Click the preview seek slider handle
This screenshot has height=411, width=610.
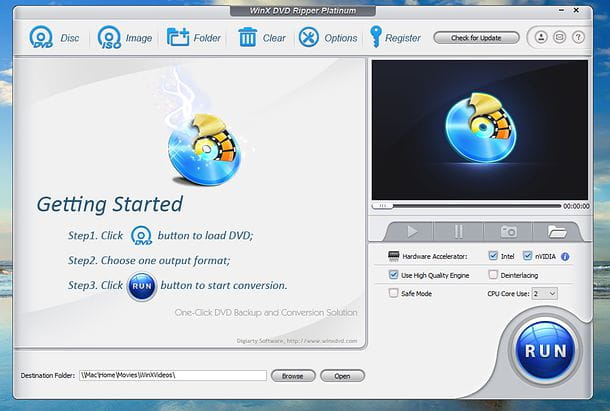(x=382, y=206)
